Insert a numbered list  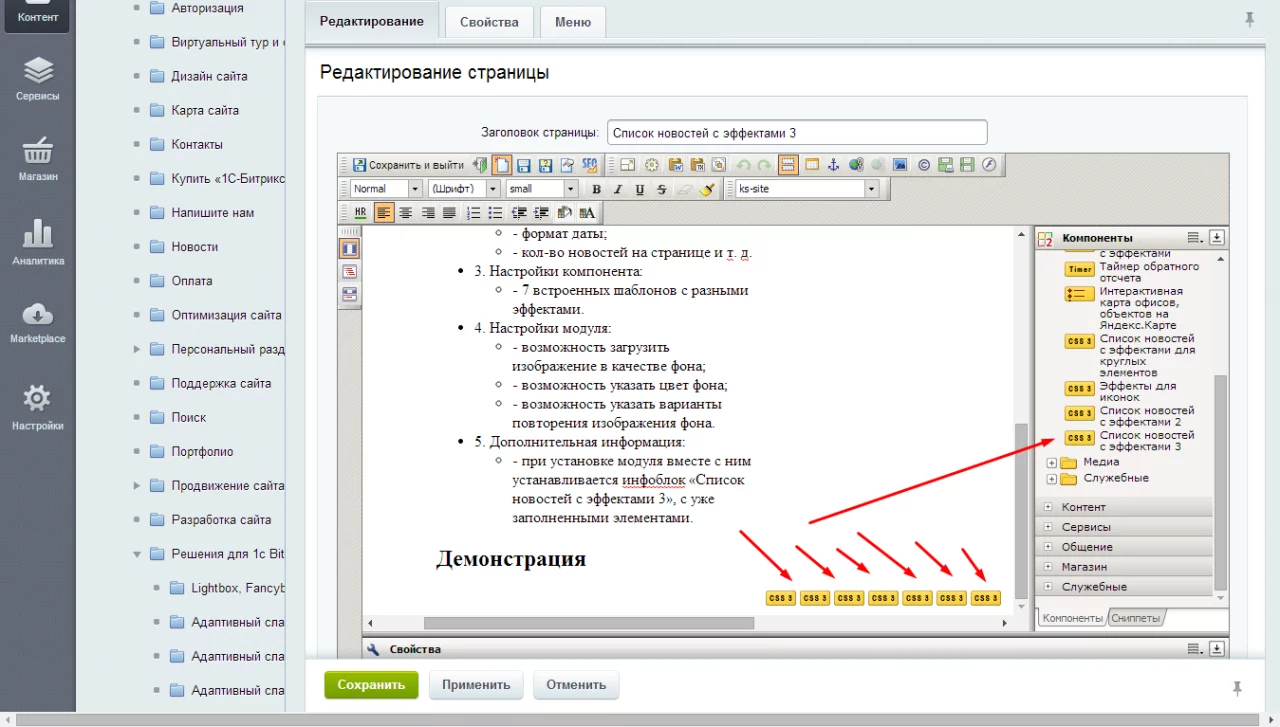pos(473,212)
